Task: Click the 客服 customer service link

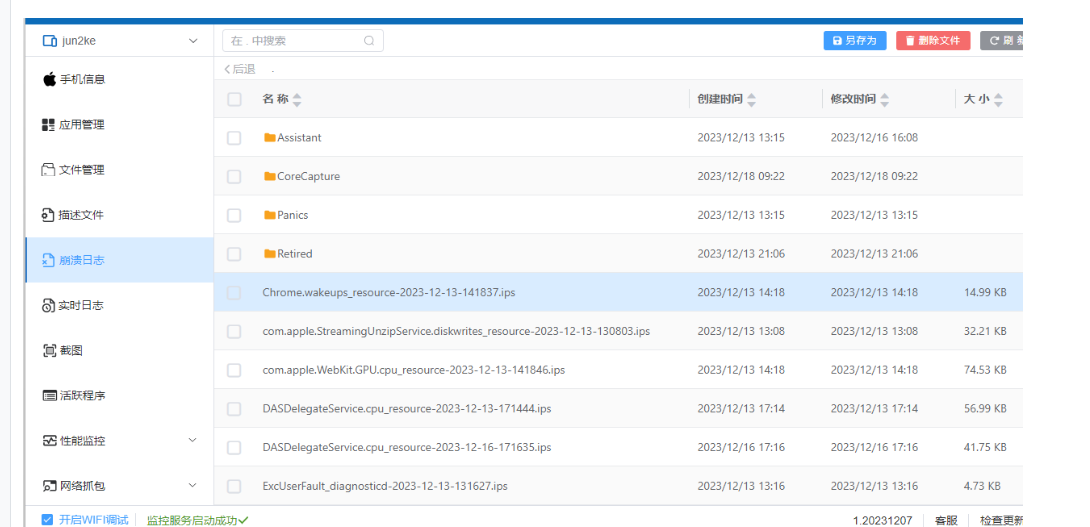Action: (946, 520)
